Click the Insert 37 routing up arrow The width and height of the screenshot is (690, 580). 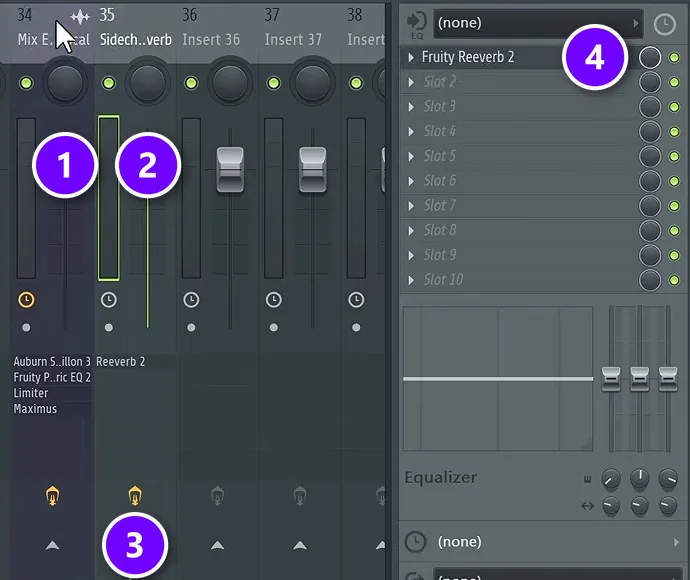coord(300,546)
